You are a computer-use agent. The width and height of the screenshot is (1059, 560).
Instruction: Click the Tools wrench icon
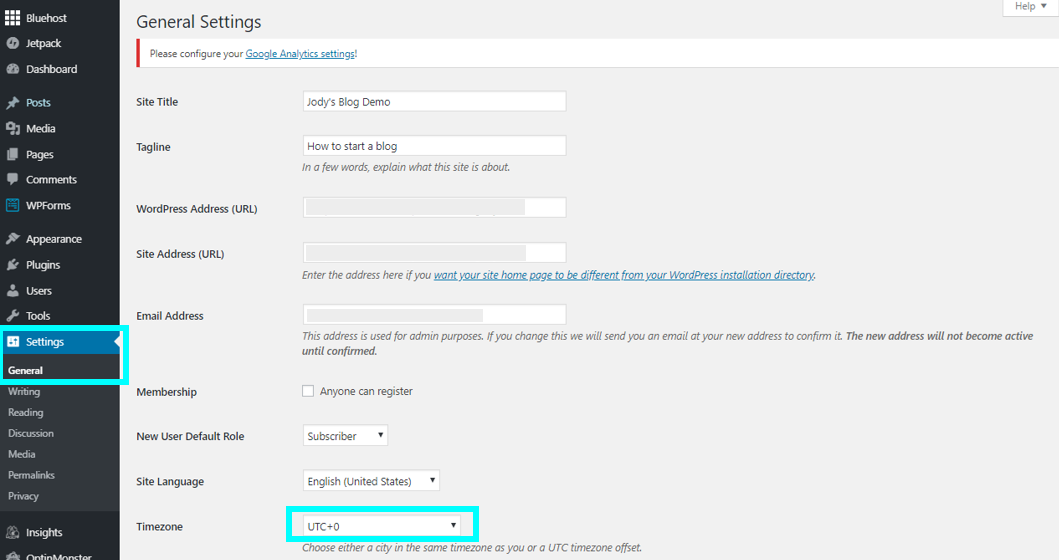tap(12, 315)
